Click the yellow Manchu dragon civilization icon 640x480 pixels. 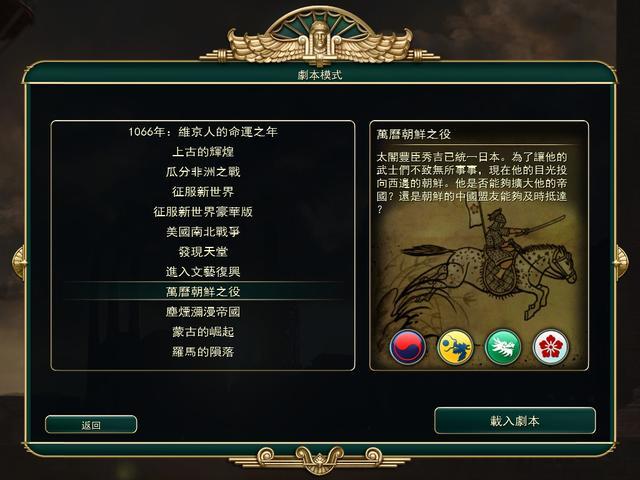point(455,347)
